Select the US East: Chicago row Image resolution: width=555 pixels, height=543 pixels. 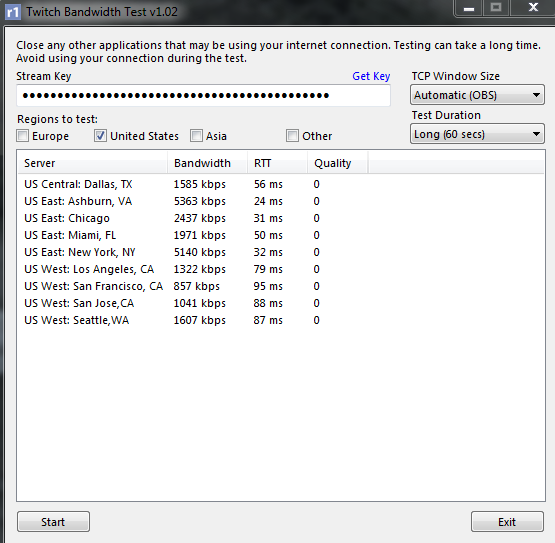pos(281,218)
